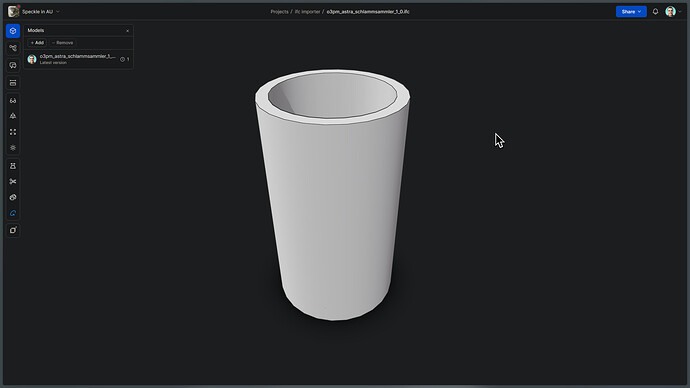Click the Remove model button
Screen dimensions: 690x388
(x=62, y=43)
